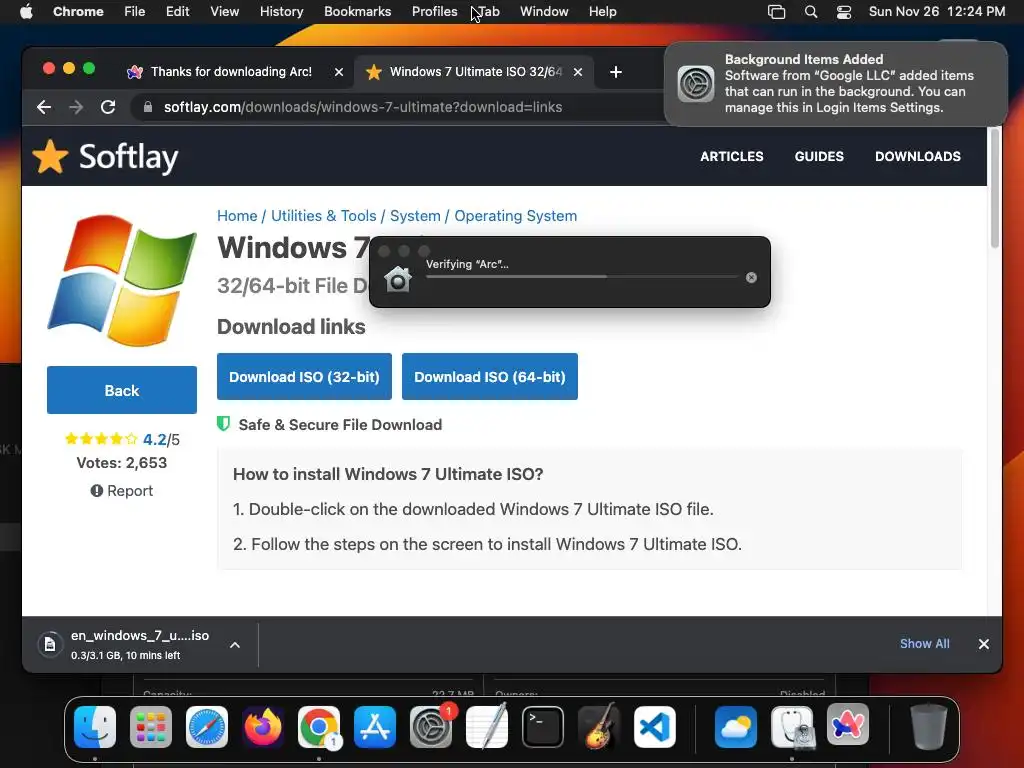
Task: Open Disk Utility from the dock
Action: [792, 727]
